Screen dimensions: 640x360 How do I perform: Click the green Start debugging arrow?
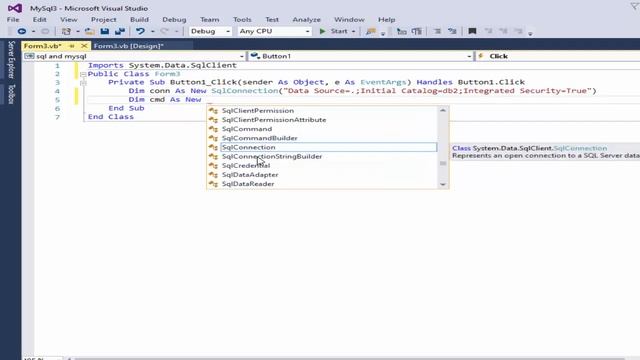point(322,31)
